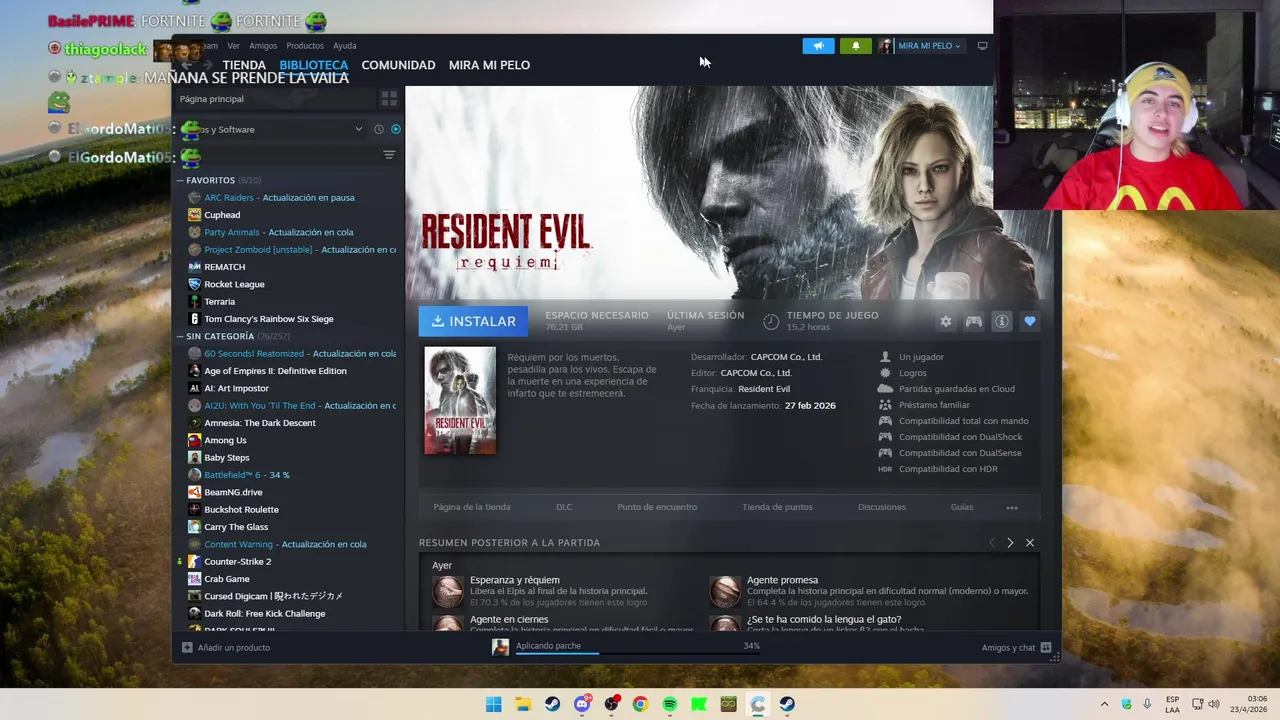Open Página de la tienda link
The height and width of the screenshot is (720, 1280).
coord(472,507)
